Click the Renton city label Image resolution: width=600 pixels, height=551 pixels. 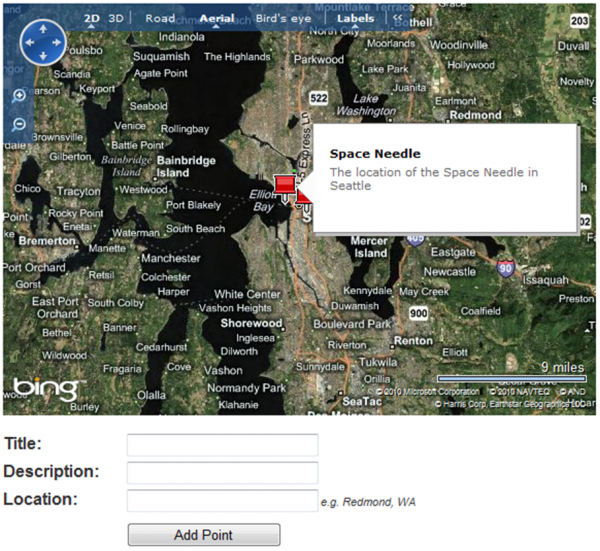413,341
